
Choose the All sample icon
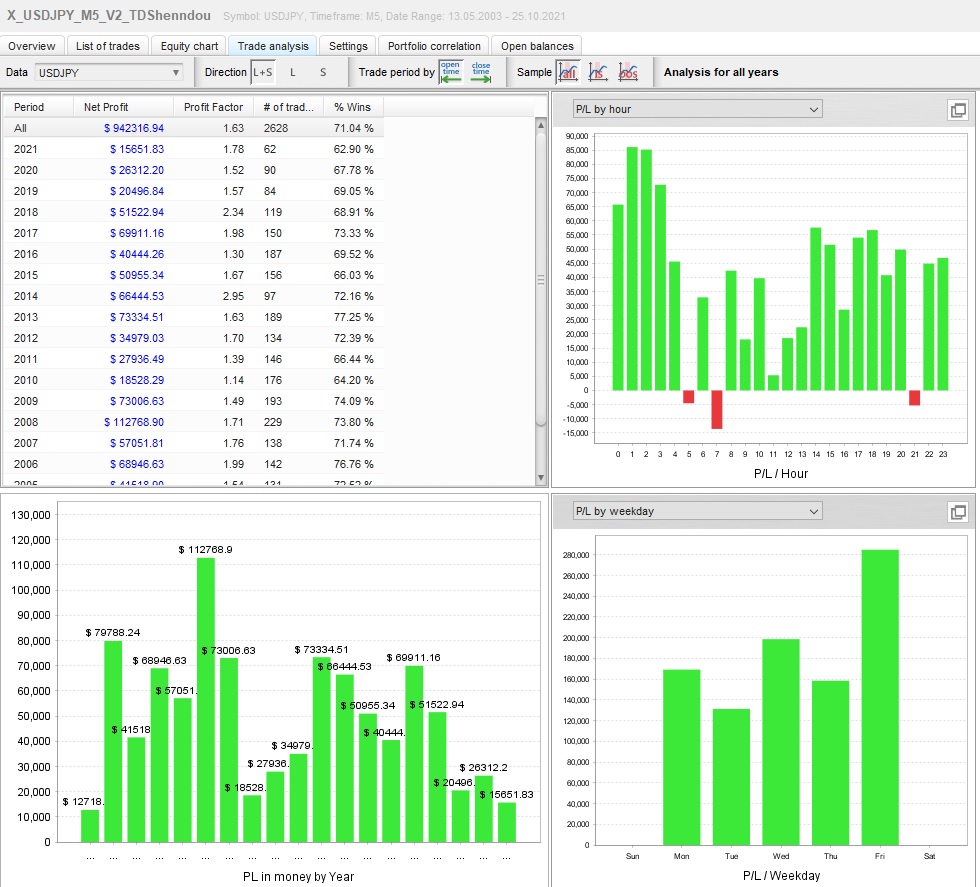click(568, 72)
